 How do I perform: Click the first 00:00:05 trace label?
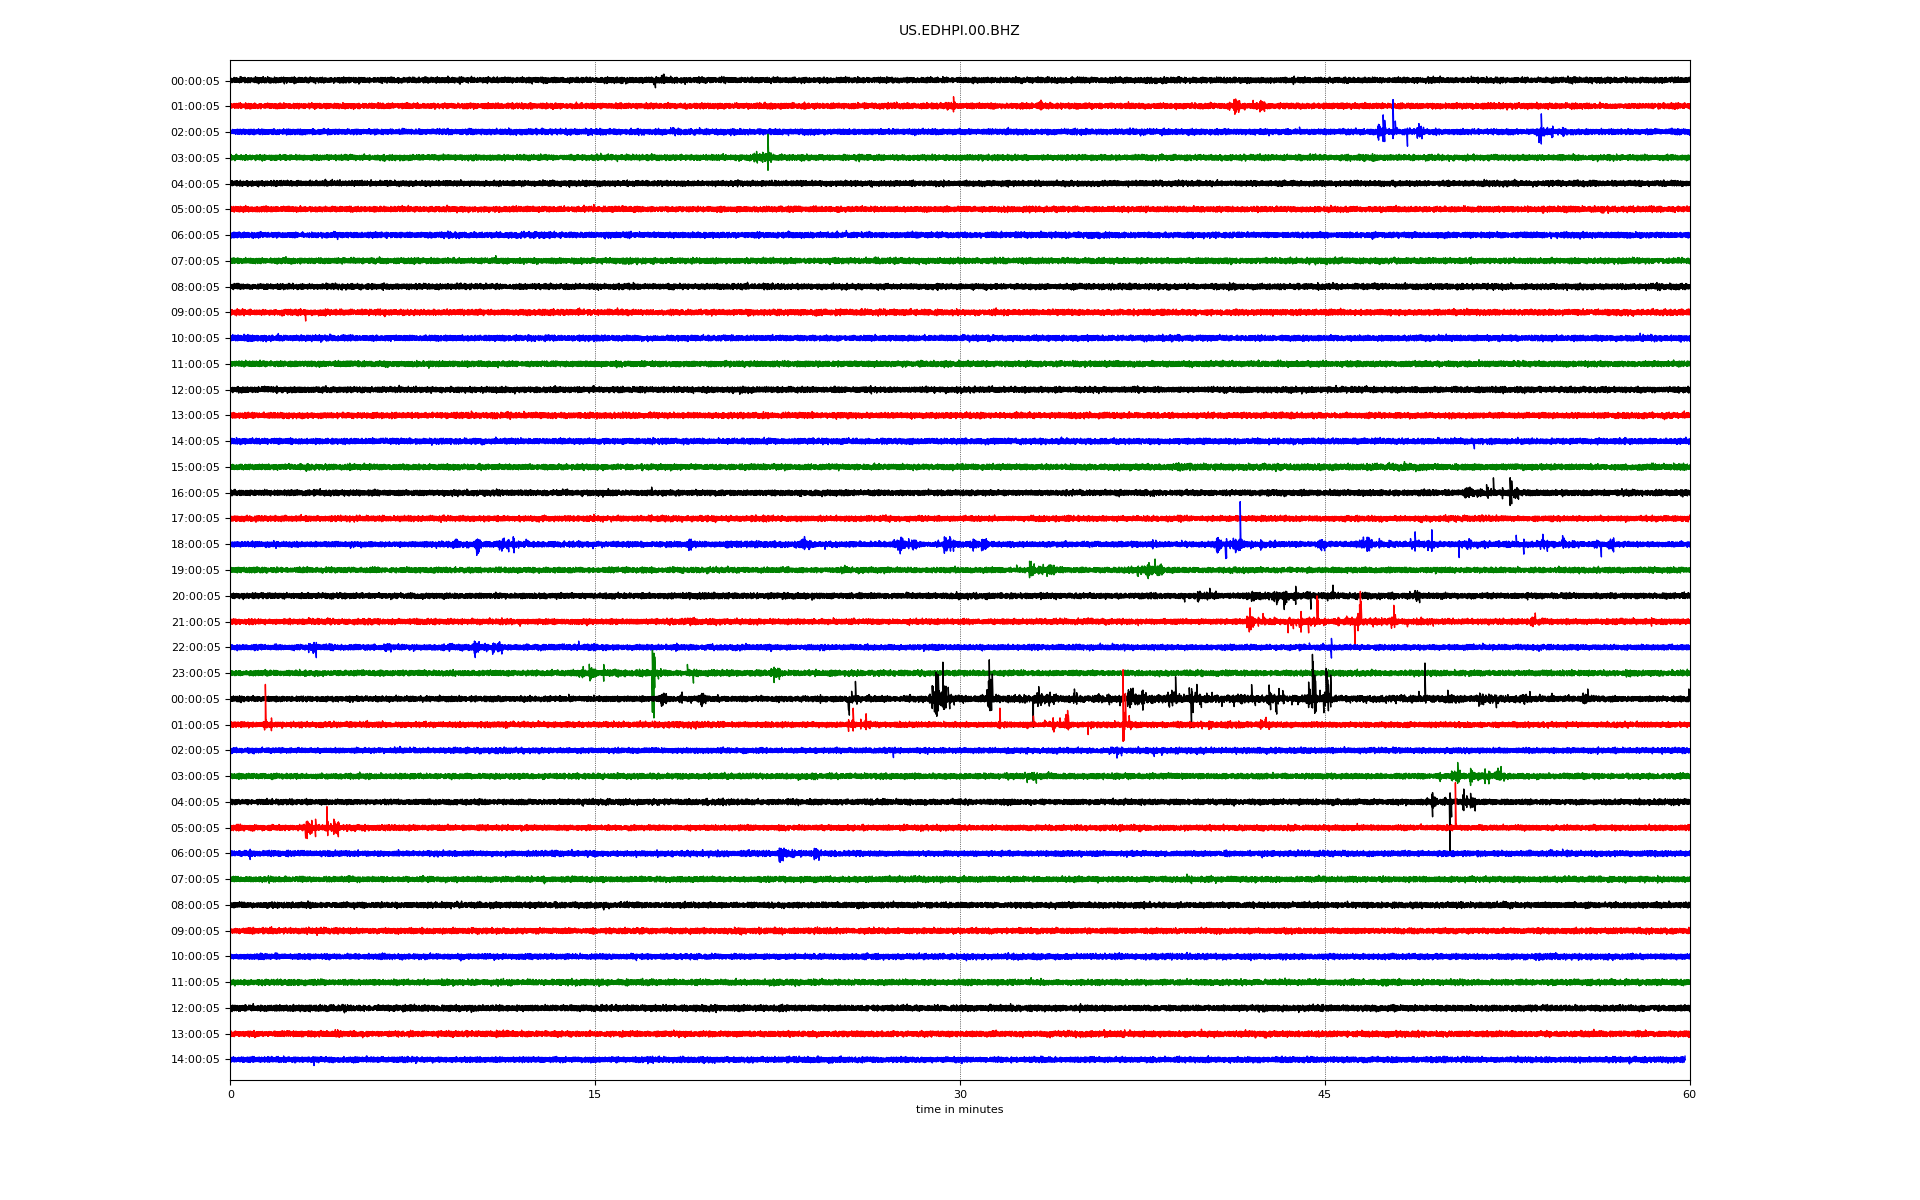[x=195, y=81]
